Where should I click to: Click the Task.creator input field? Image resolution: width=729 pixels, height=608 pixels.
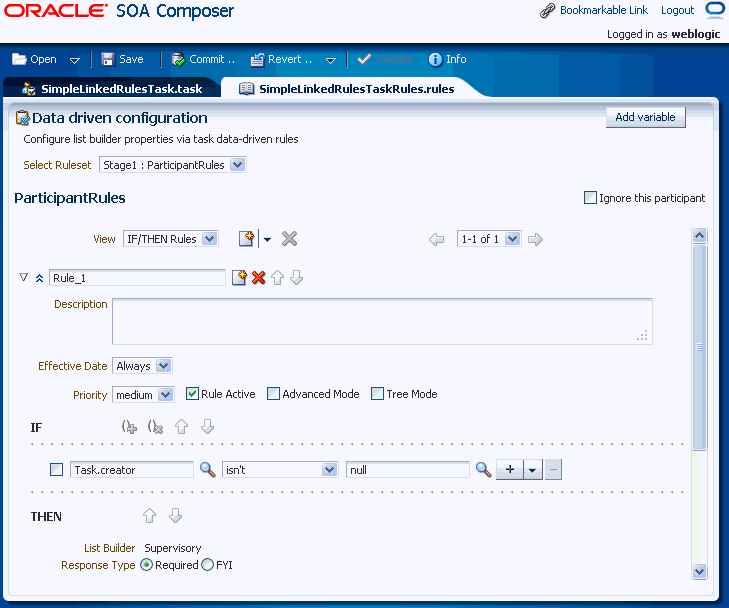[132, 469]
